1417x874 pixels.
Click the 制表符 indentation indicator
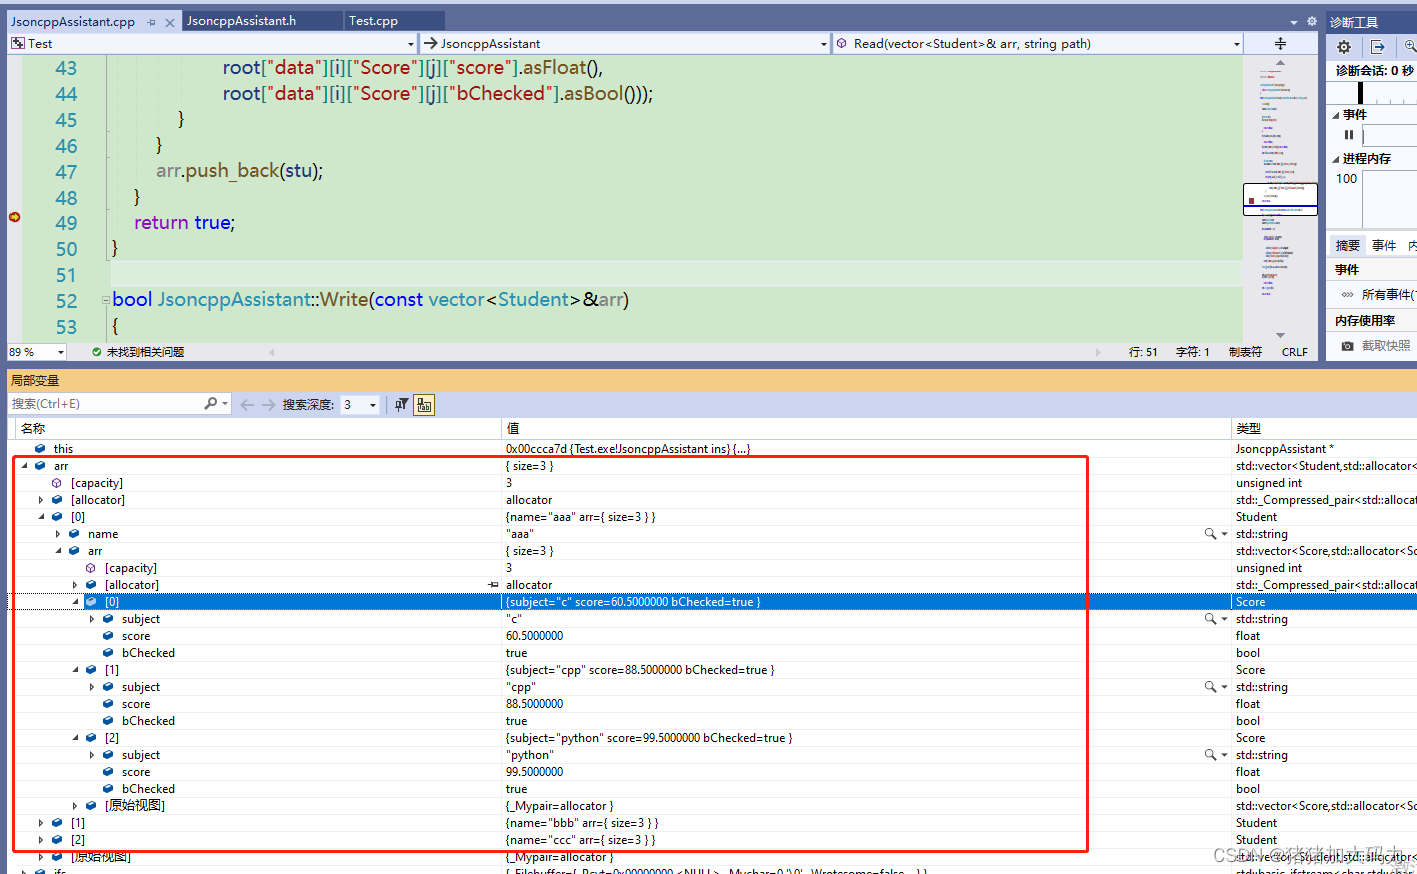point(1245,352)
